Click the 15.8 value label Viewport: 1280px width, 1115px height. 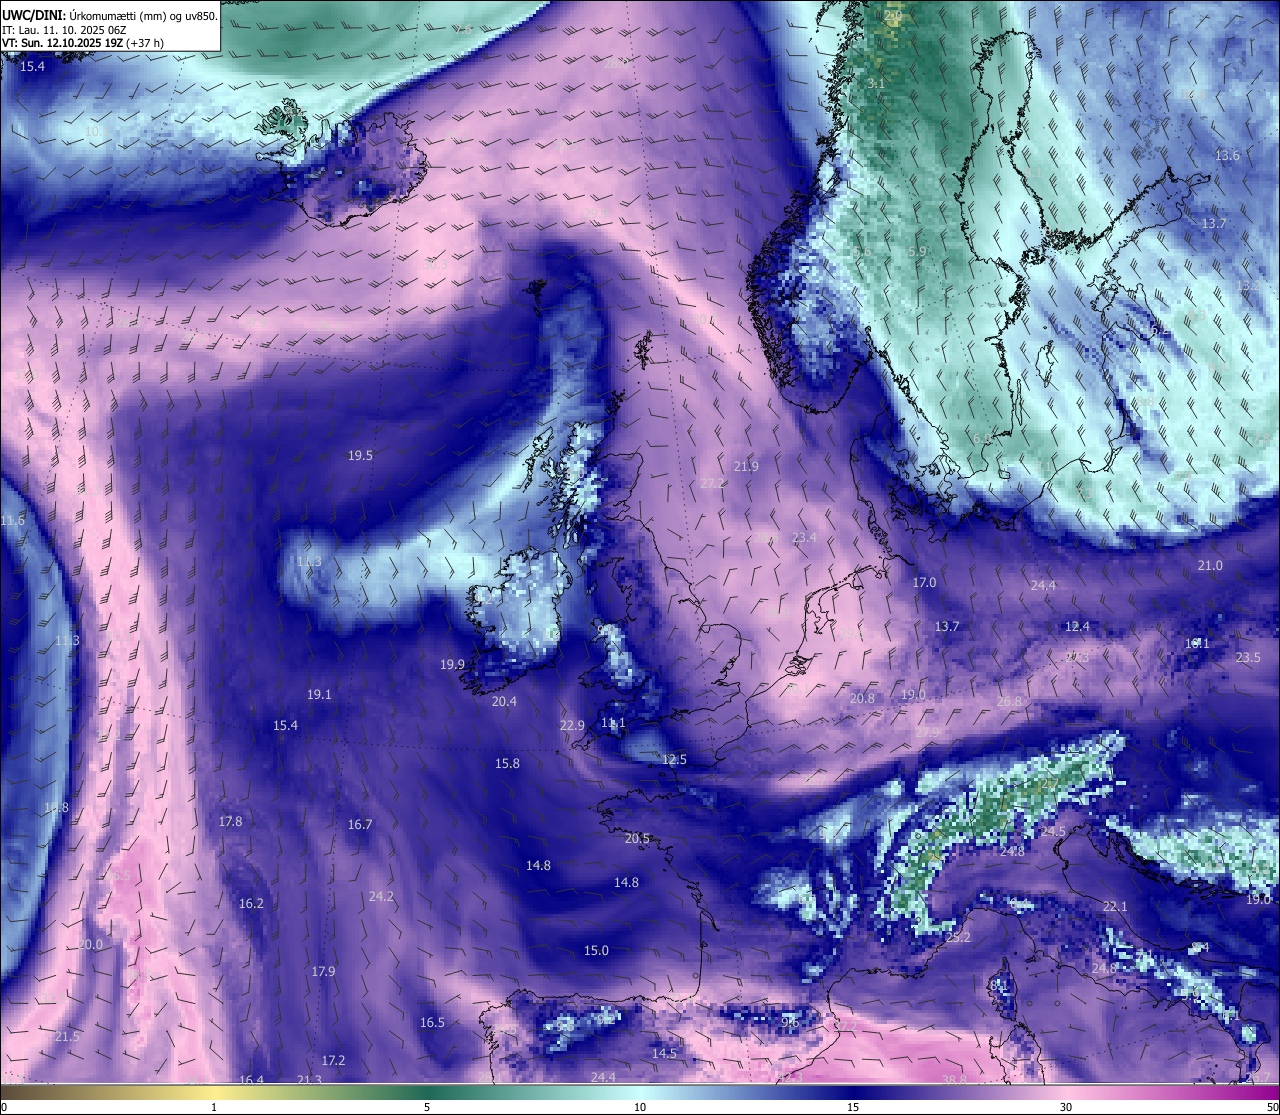(x=507, y=763)
